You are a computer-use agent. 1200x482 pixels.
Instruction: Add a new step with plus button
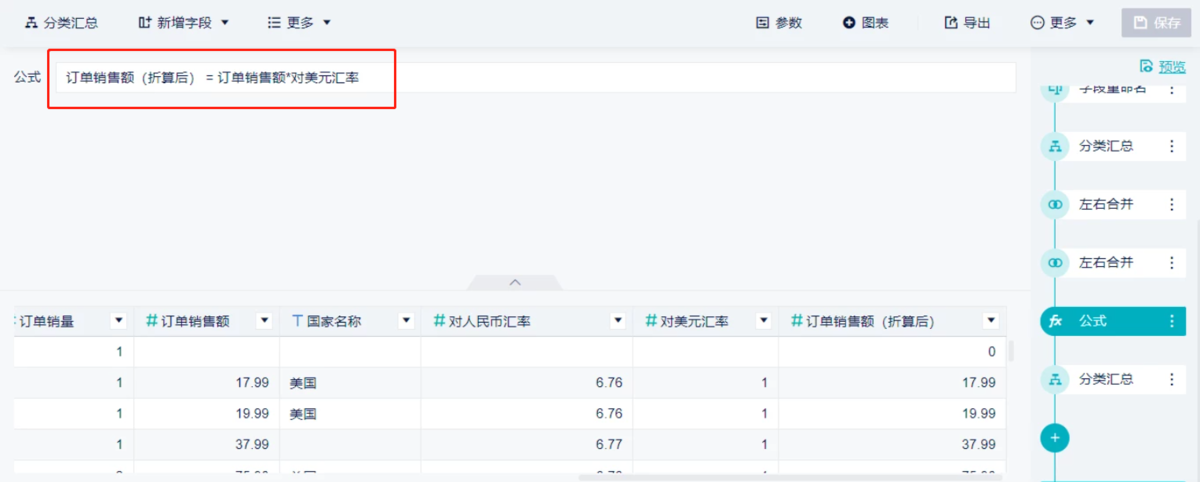tap(1055, 437)
